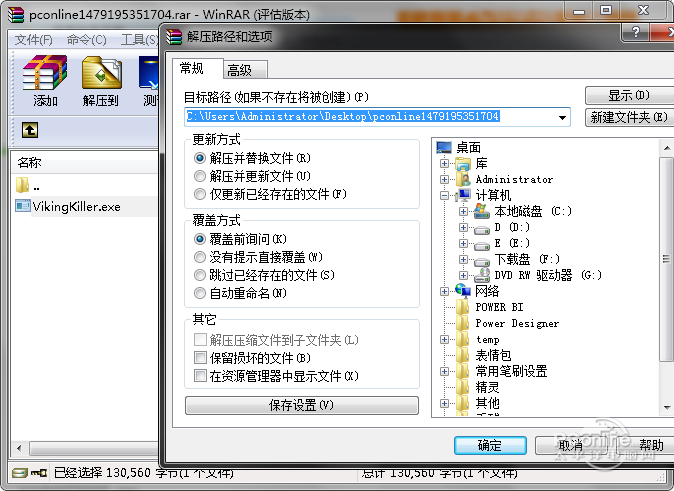Open the destination path dropdown arrow

pyautogui.click(x=562, y=117)
